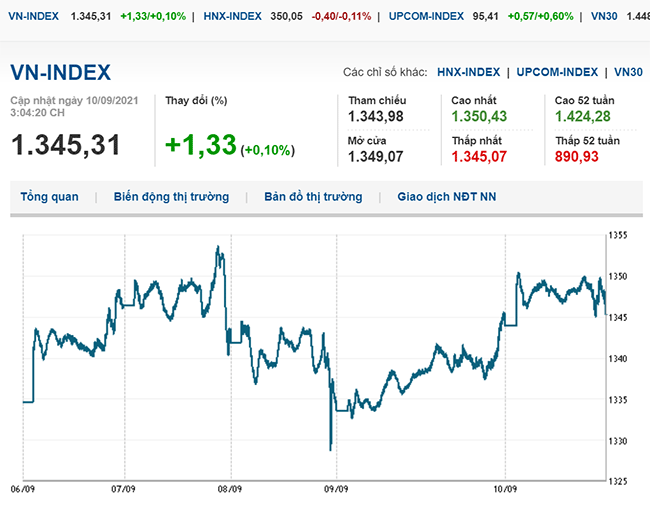650x506 pixels.
Task: Select HNX-INDEX in the top ticker bar
Action: 233,17
